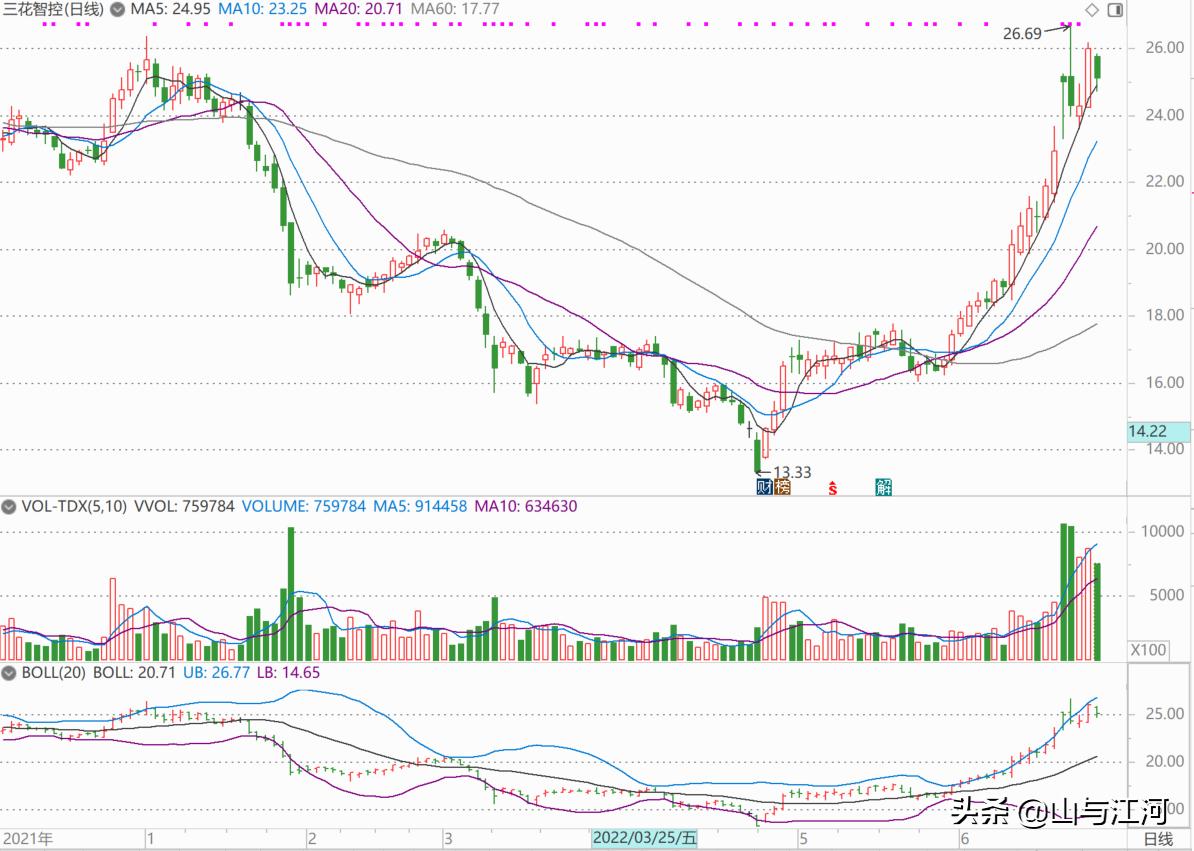Screen dimensions: 1194x851
Task: Click the 2022/03/25/五 date marker
Action: (644, 838)
